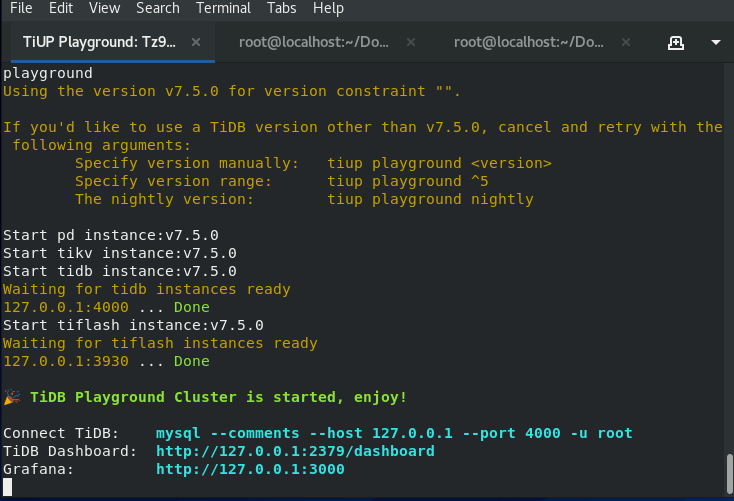Expand the Tabs menu

coord(282,8)
